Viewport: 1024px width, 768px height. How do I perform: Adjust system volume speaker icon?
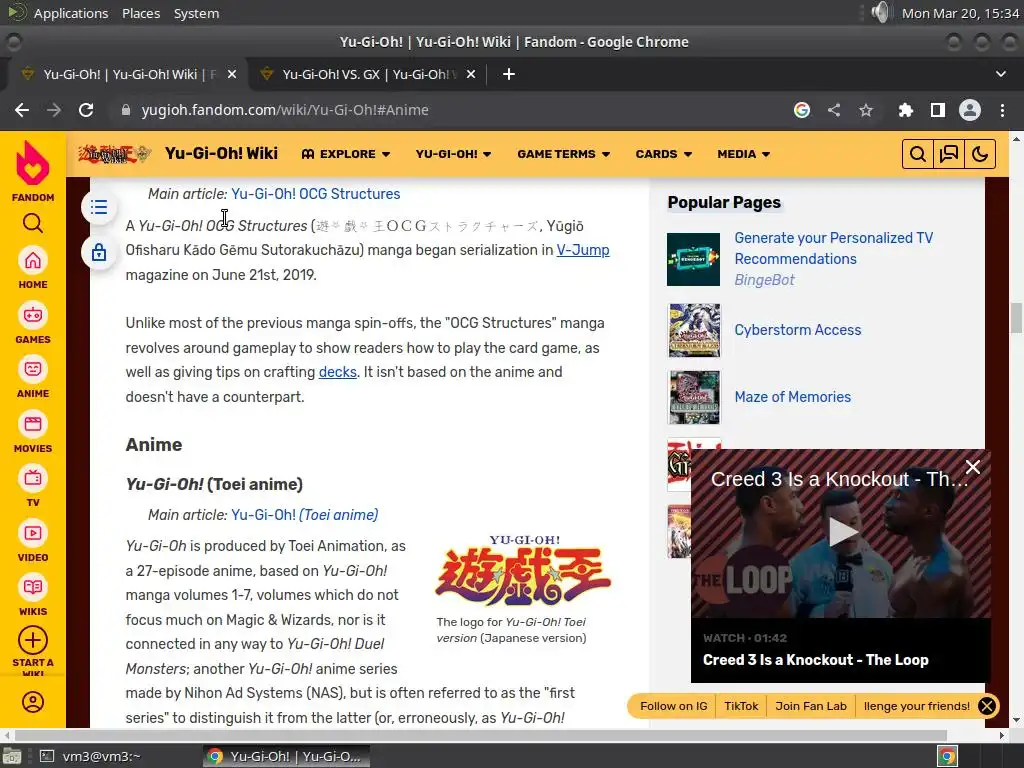[880, 12]
